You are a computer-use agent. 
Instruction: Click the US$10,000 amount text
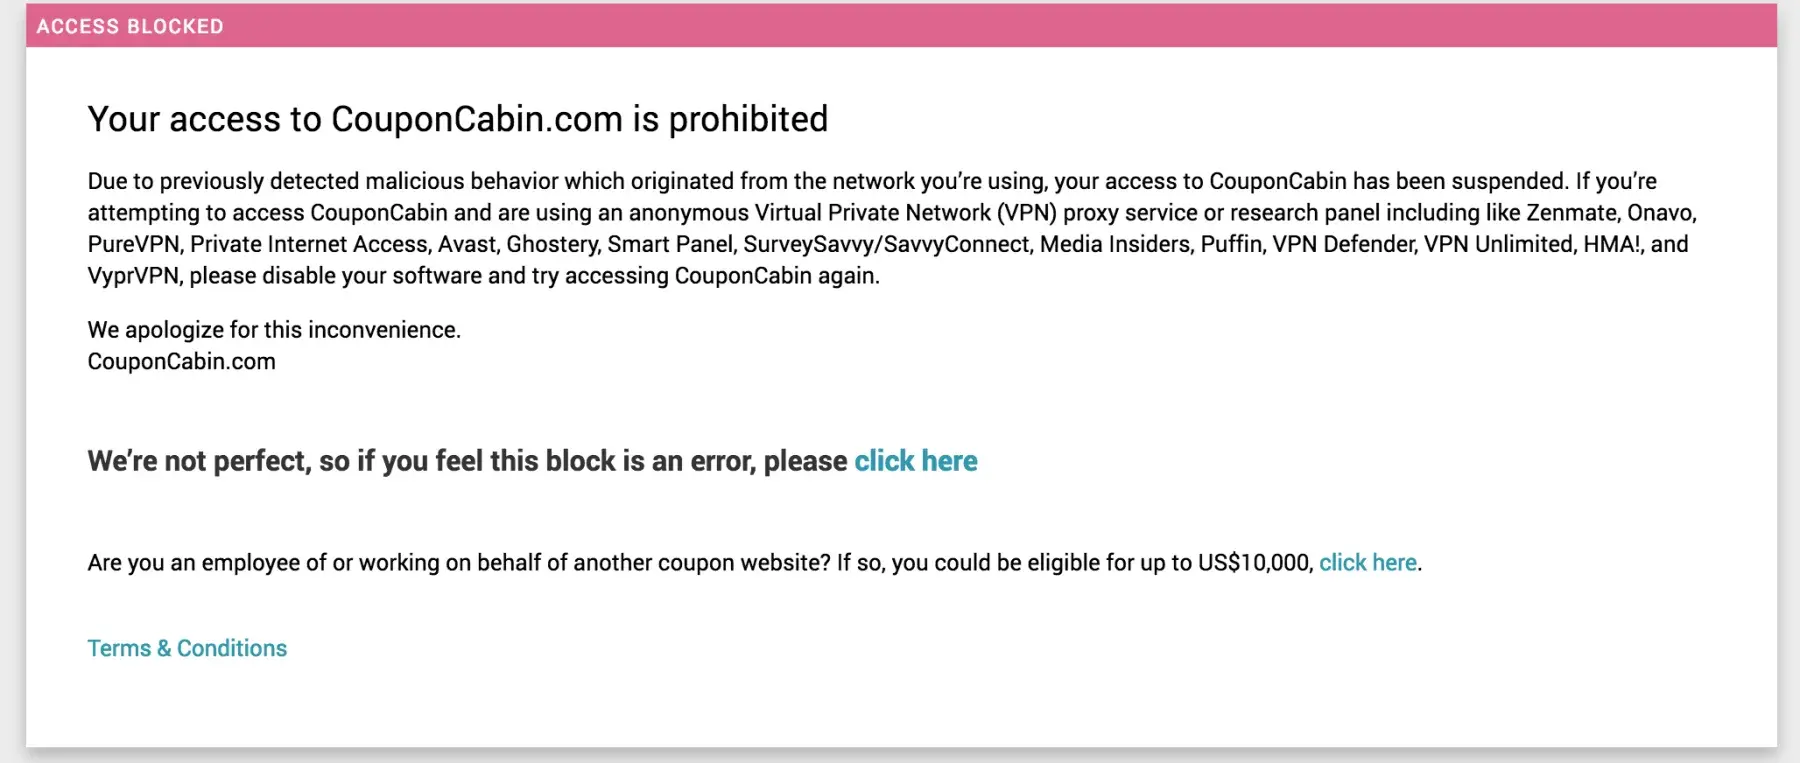click(x=1254, y=563)
